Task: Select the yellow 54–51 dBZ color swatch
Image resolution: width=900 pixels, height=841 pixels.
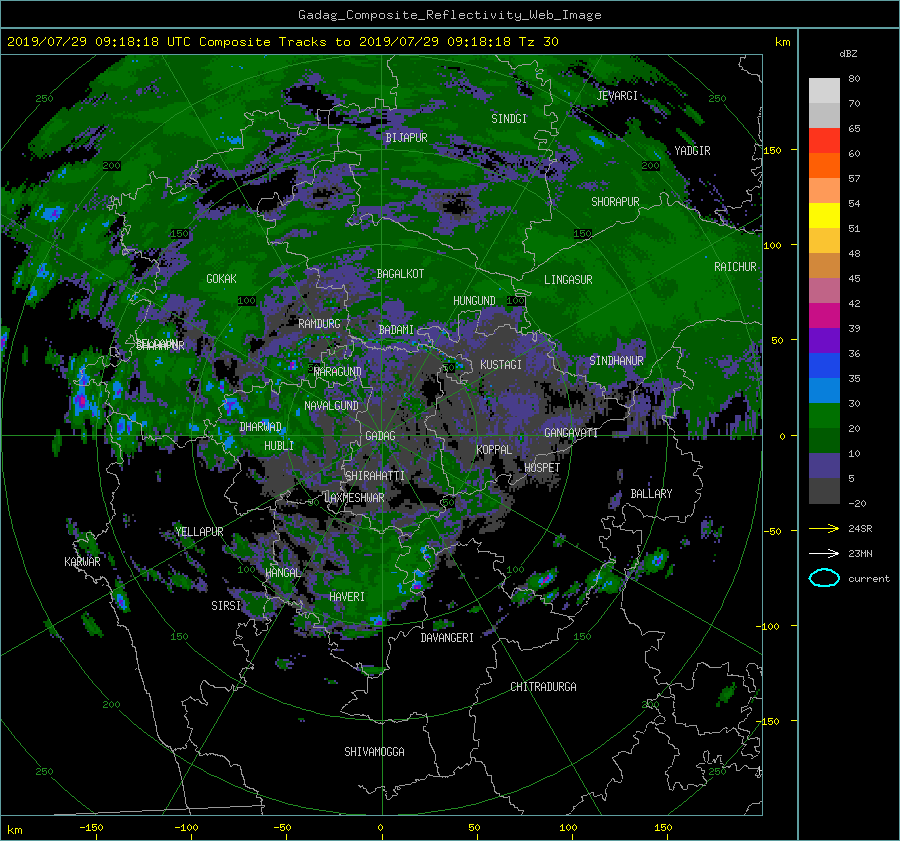Action: tap(824, 215)
